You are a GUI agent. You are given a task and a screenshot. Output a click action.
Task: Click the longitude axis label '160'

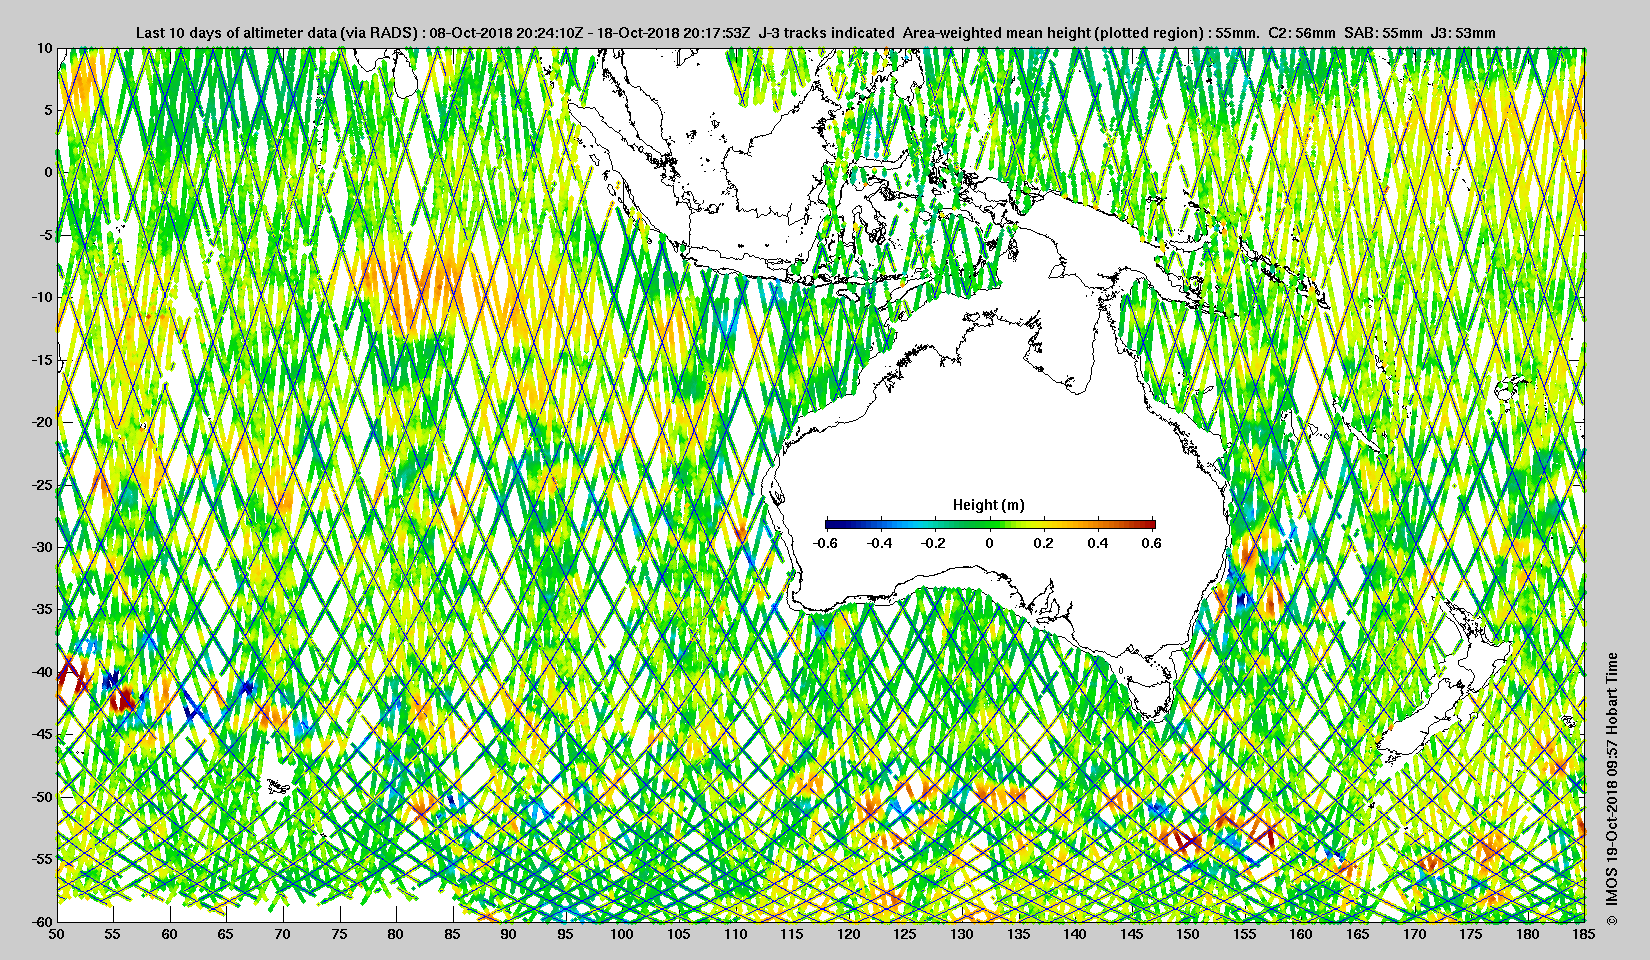point(1301,935)
